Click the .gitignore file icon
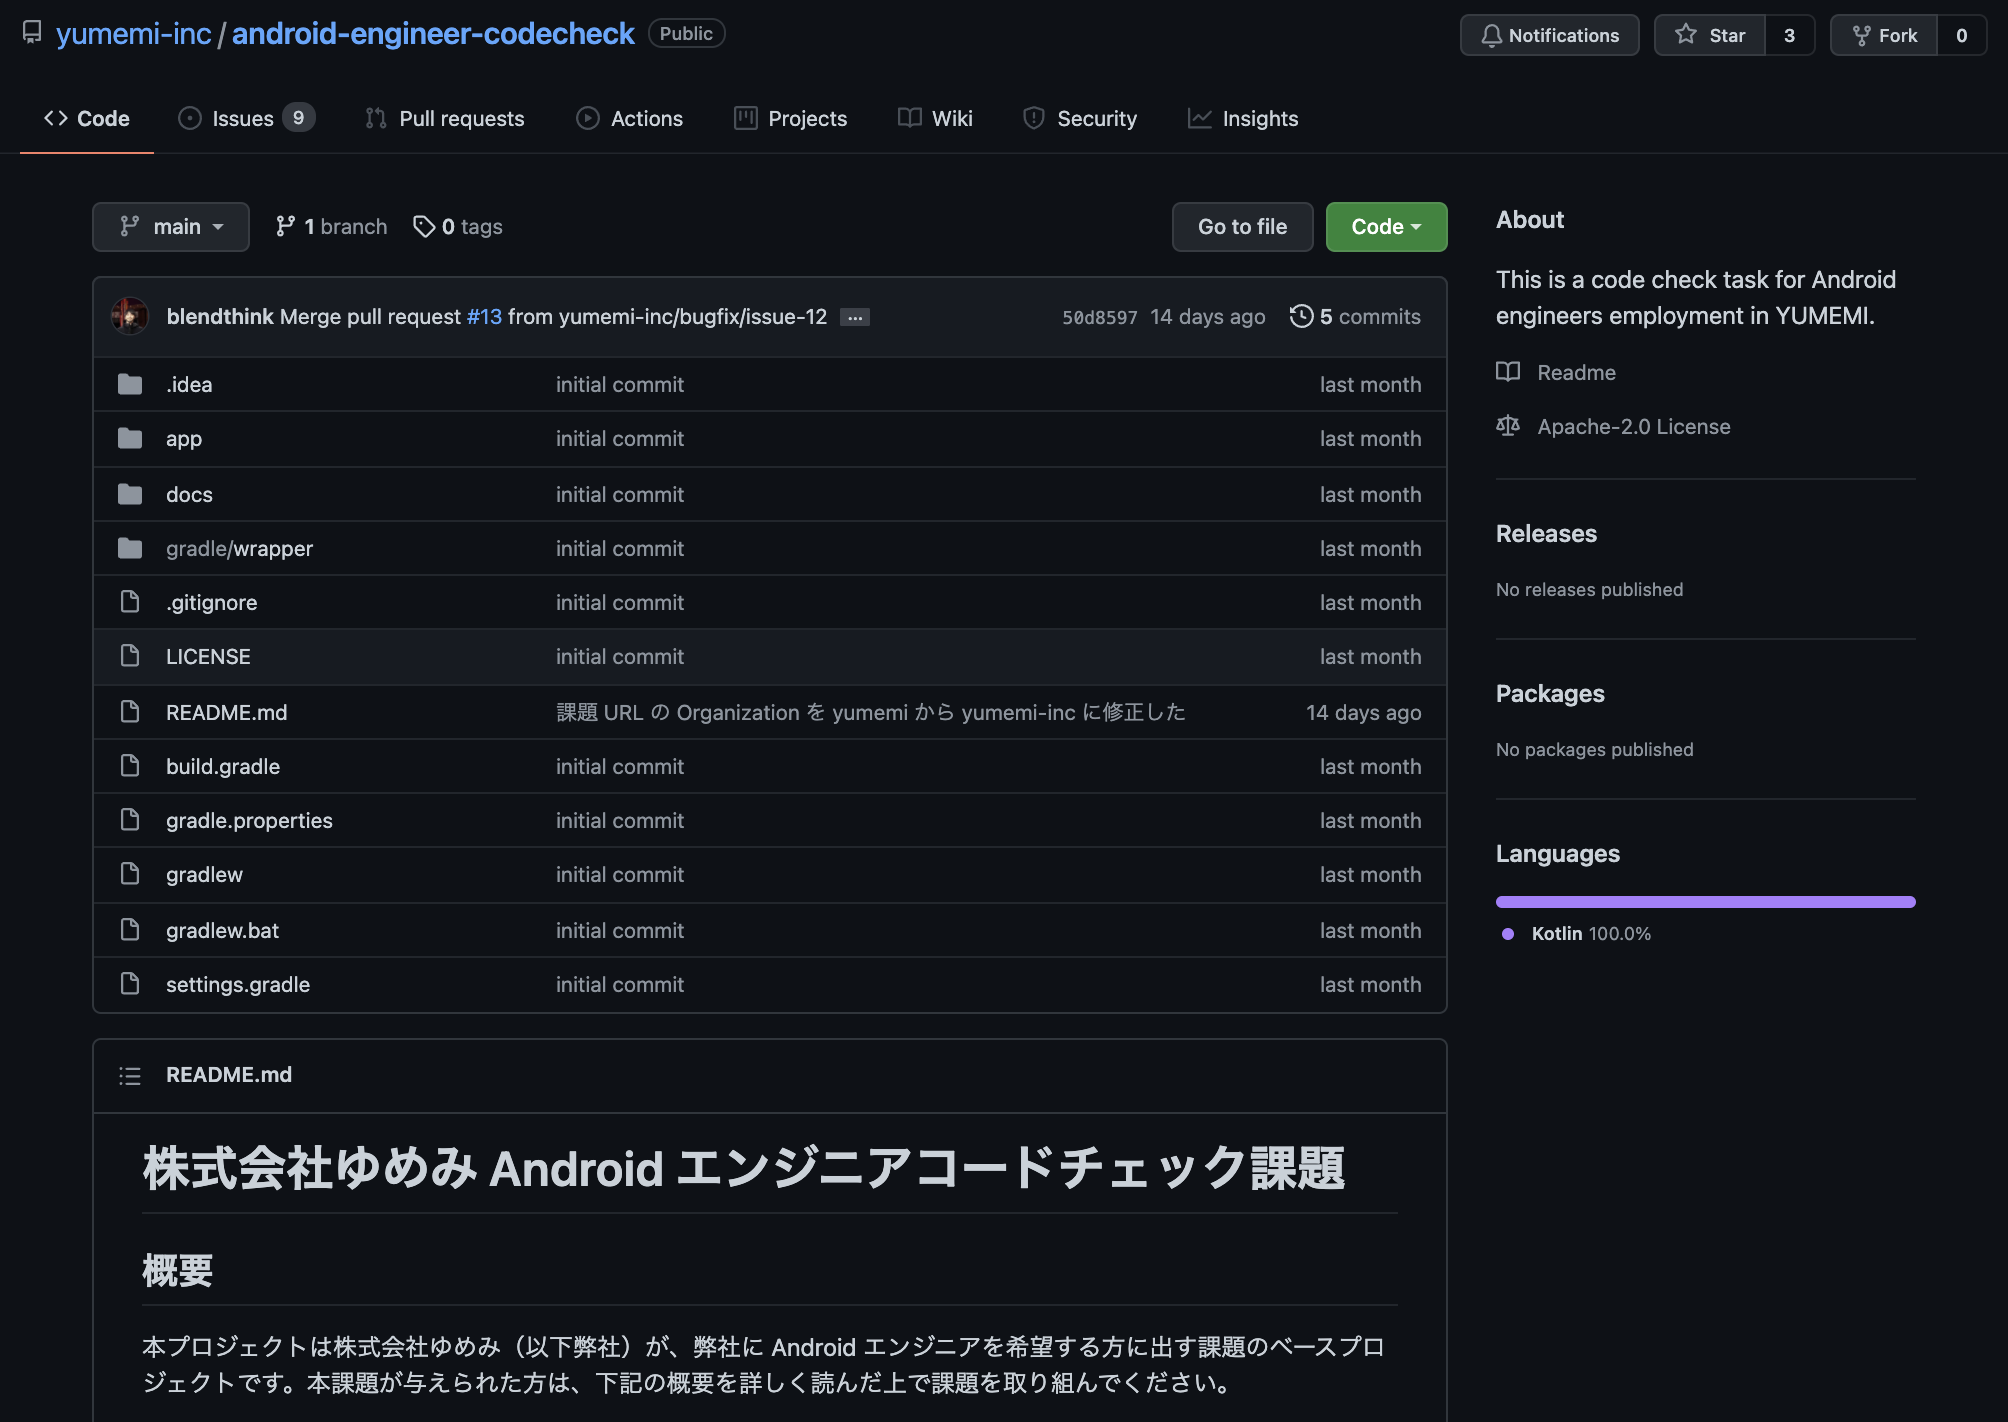Screen dimensions: 2008x1422 point(130,602)
